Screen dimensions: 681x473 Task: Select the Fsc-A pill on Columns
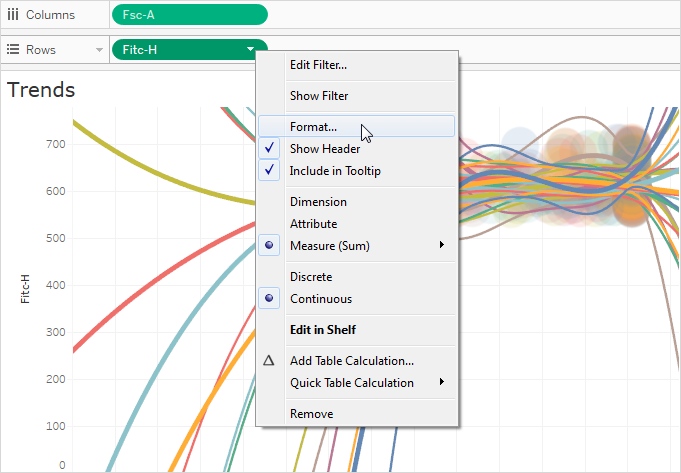pos(190,15)
